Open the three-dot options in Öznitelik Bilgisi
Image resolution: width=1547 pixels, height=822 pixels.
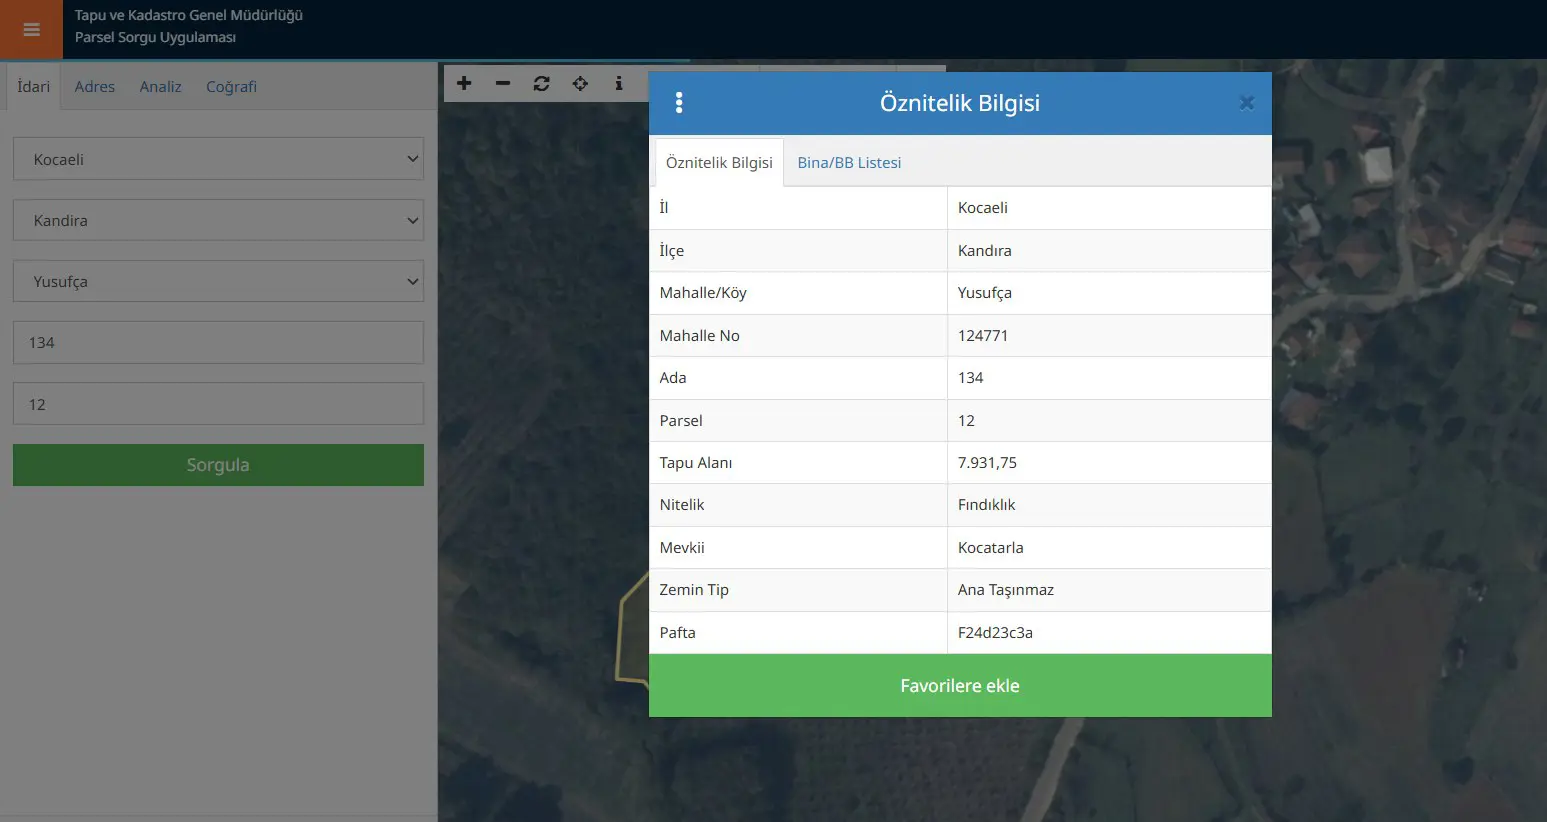click(679, 102)
